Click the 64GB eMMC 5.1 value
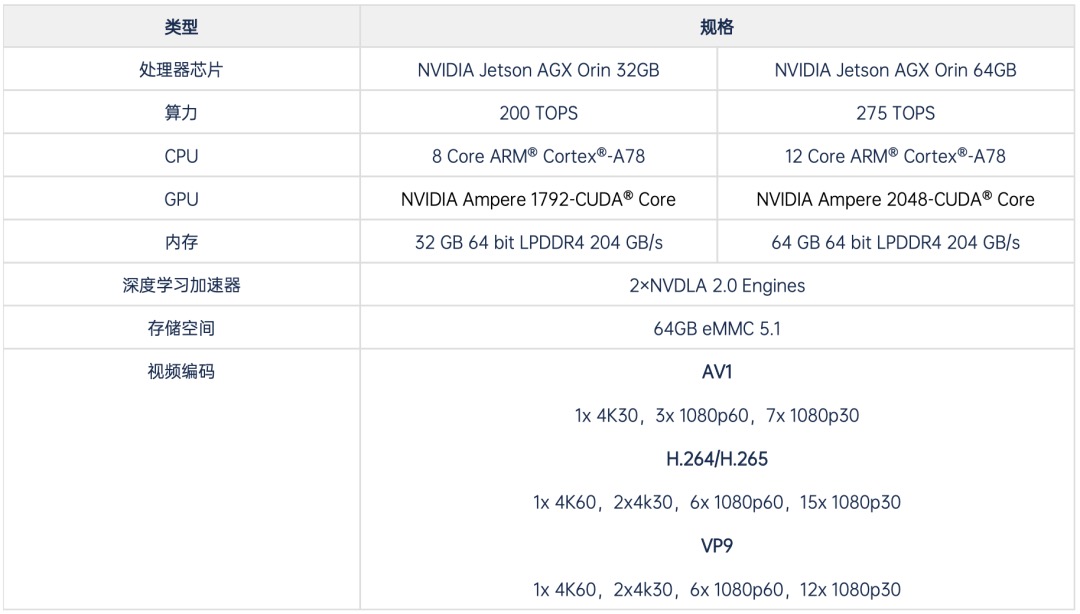This screenshot has width=1080, height=614. pyautogui.click(x=716, y=329)
